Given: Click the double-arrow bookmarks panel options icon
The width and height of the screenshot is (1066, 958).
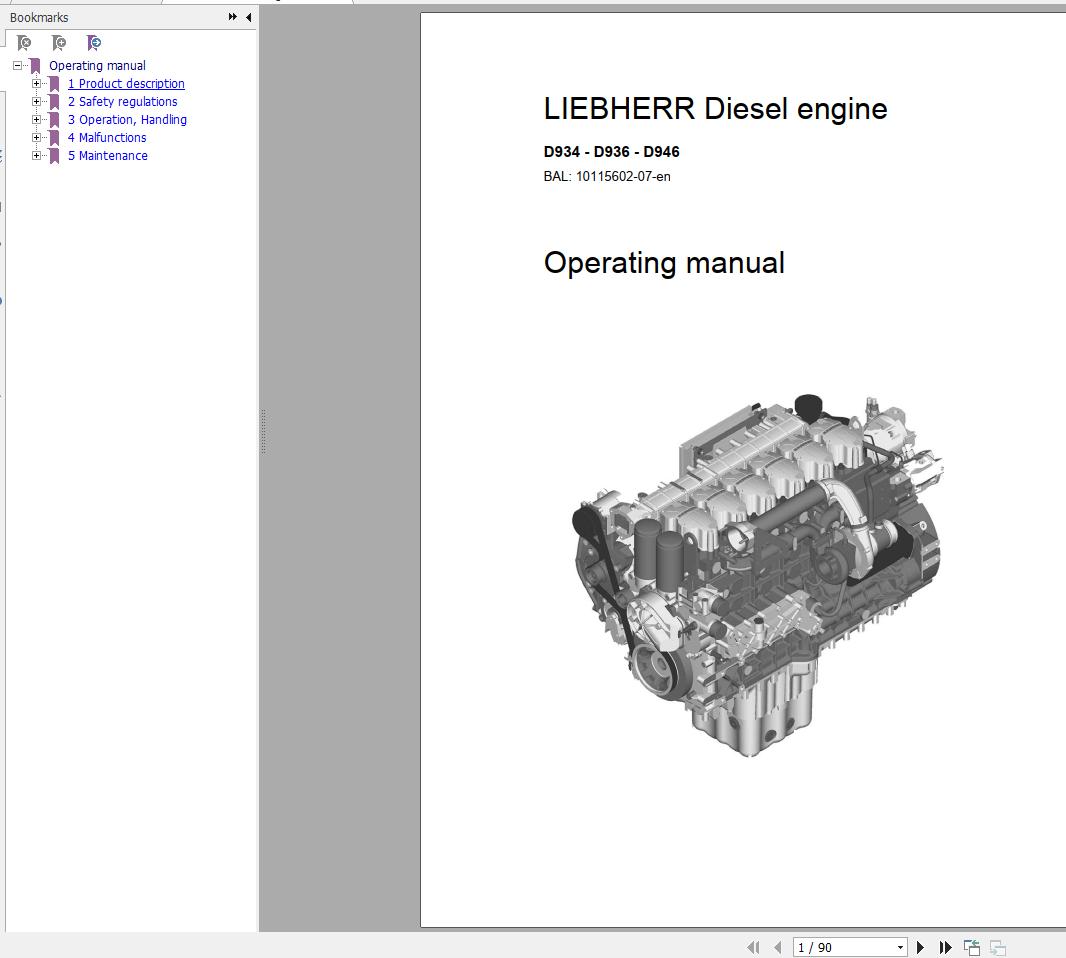Looking at the screenshot, I should tap(233, 17).
